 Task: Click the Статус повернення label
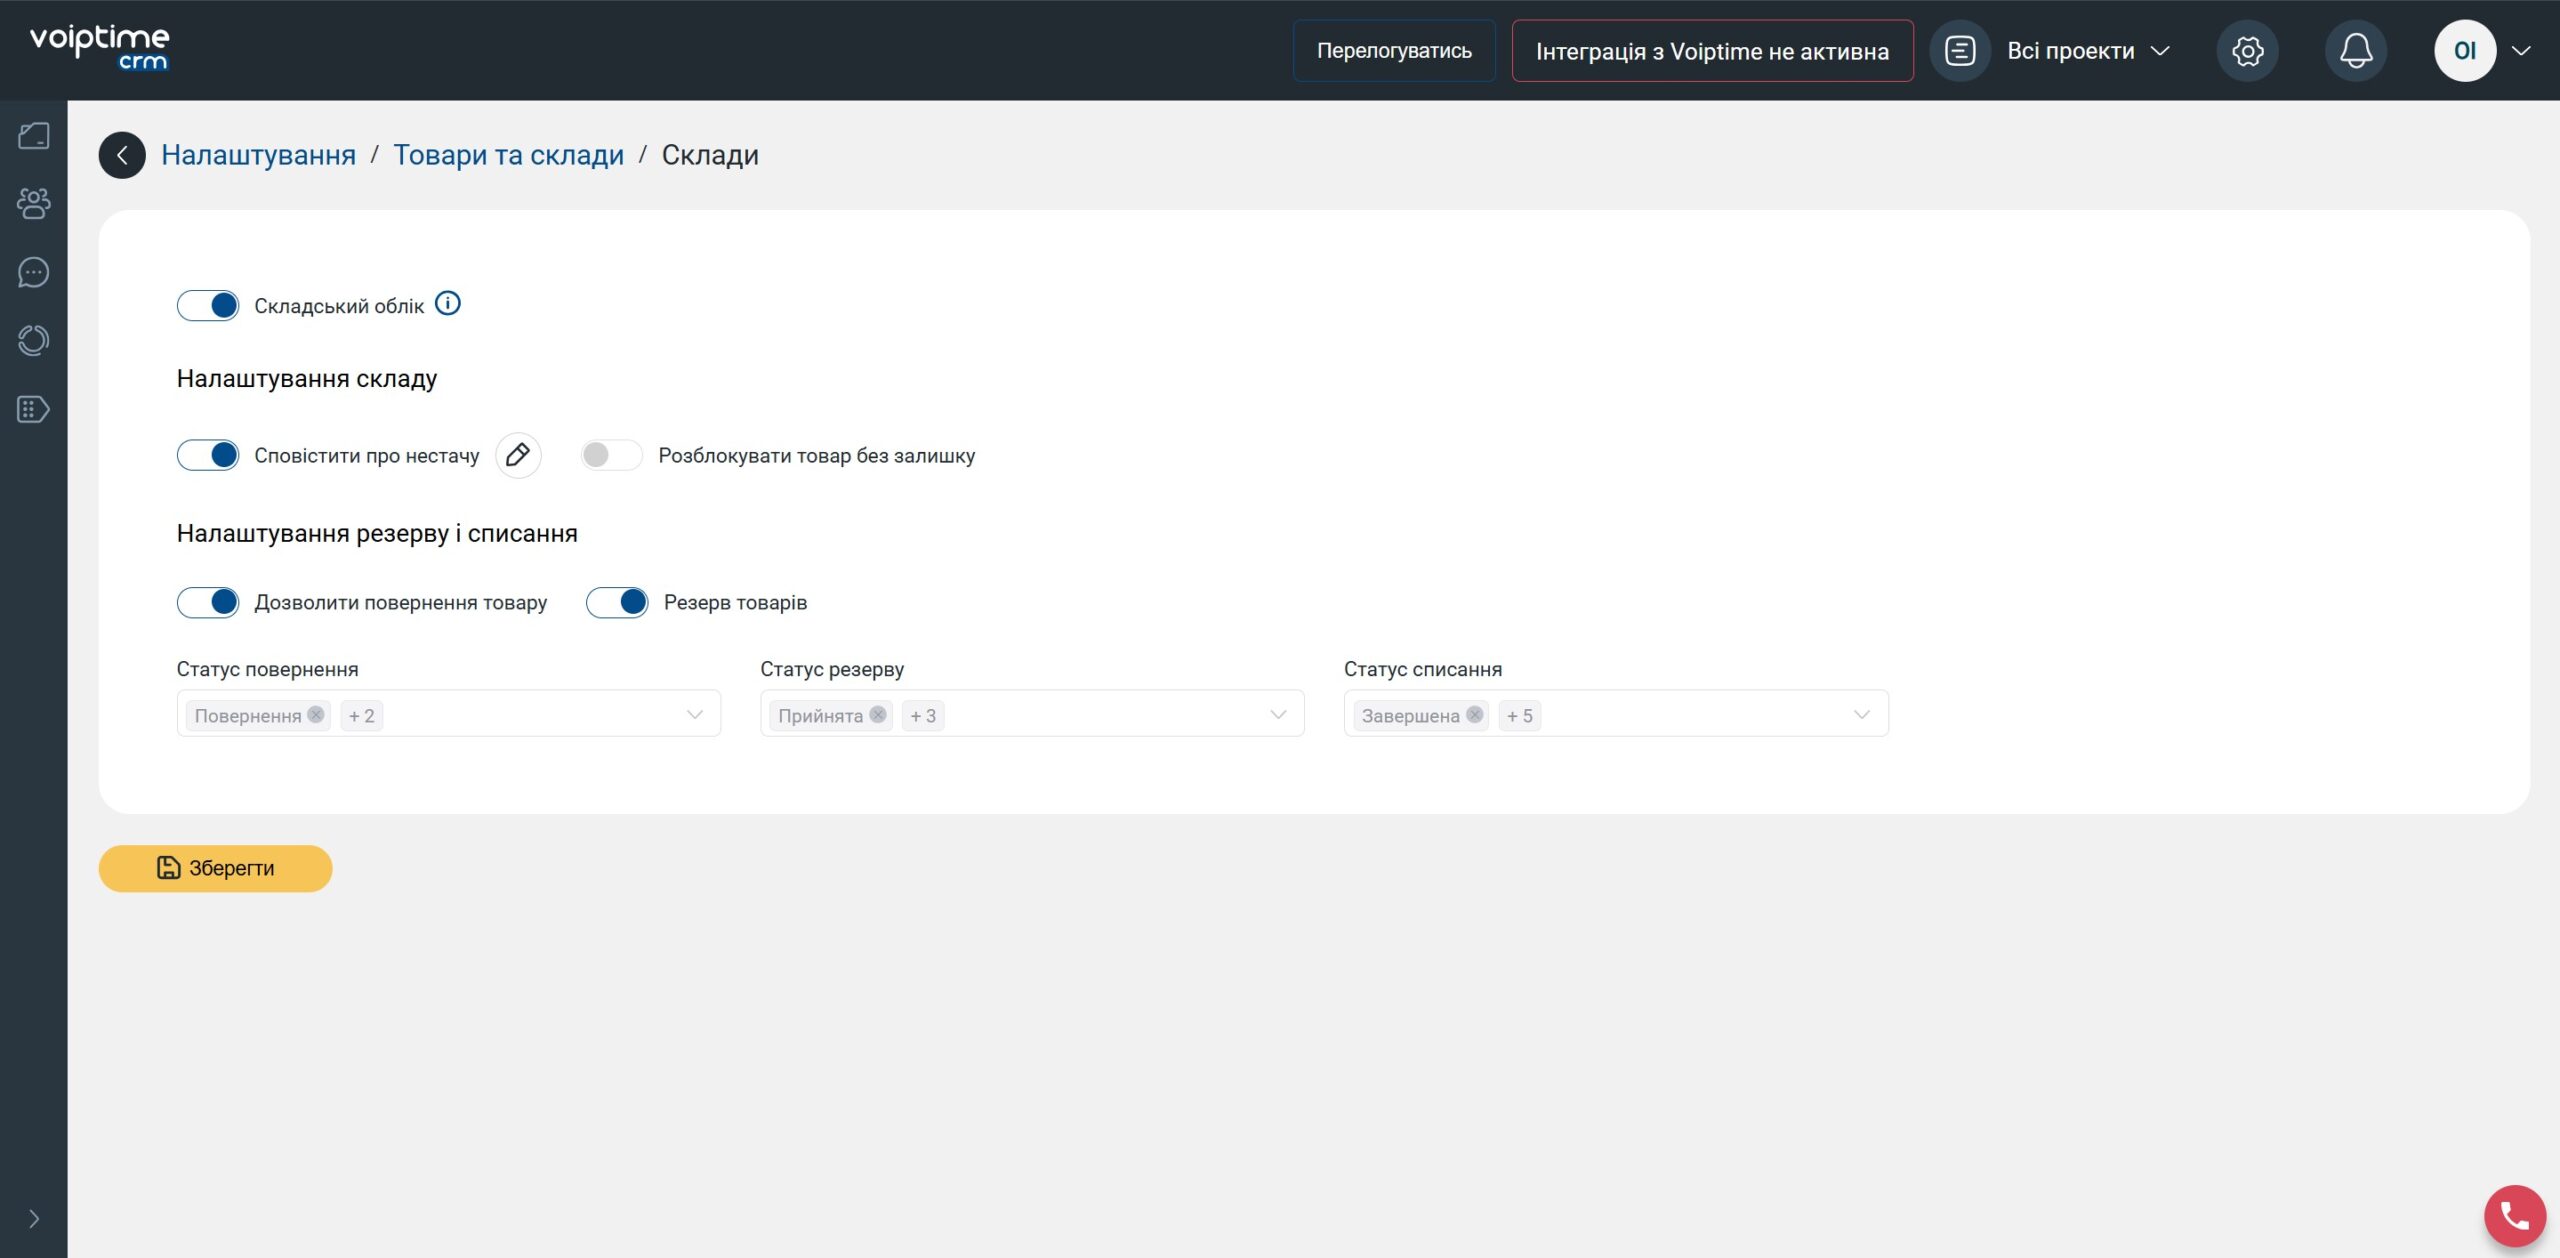pos(267,669)
